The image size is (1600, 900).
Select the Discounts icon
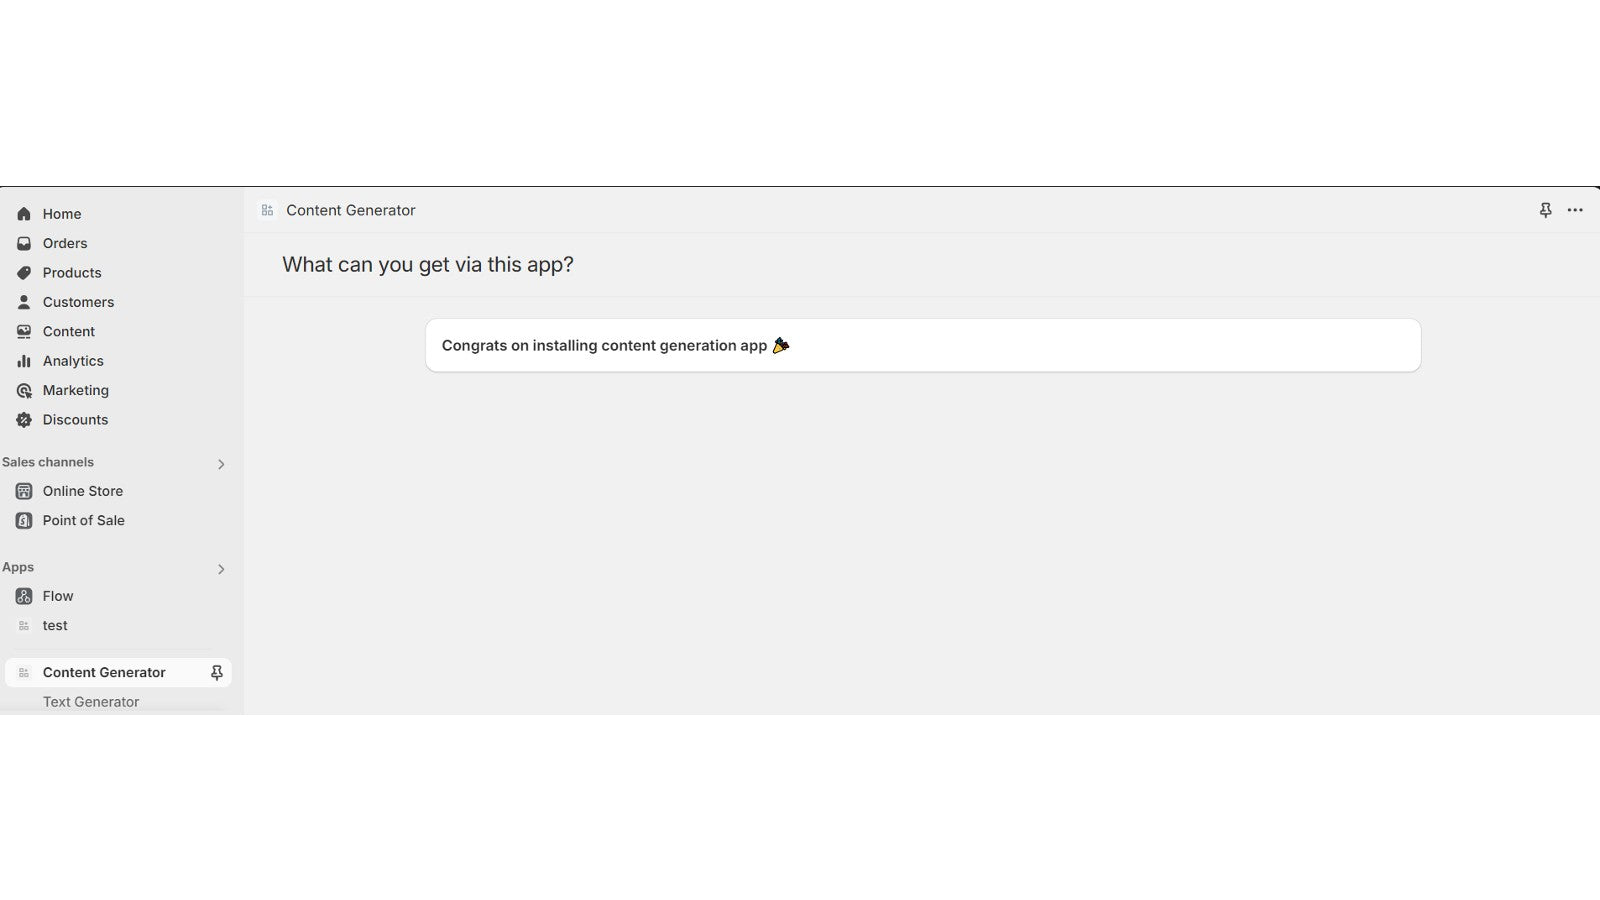click(x=23, y=419)
